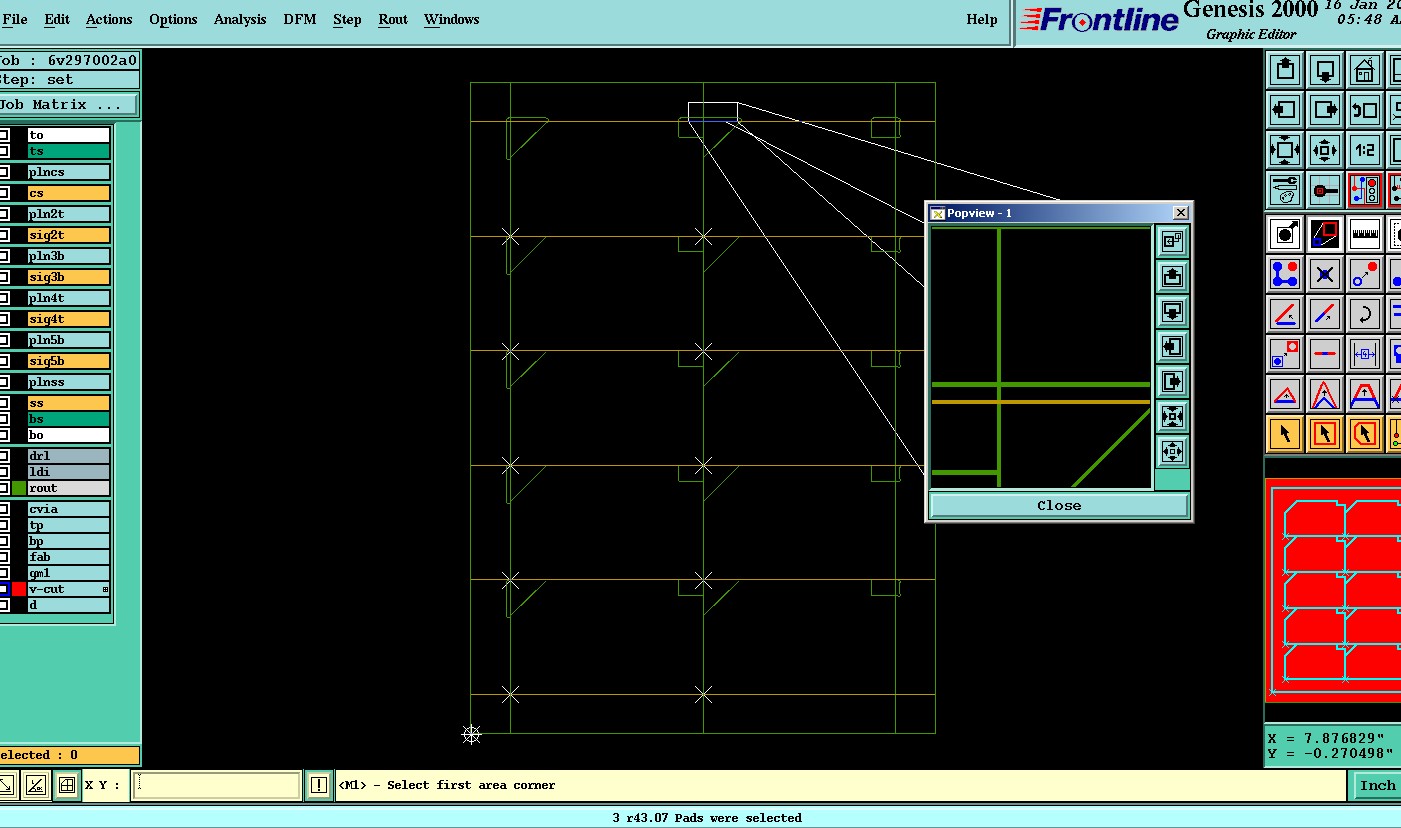
Task: Toggle the checkbox for the cs layer
Action: (x=4, y=193)
